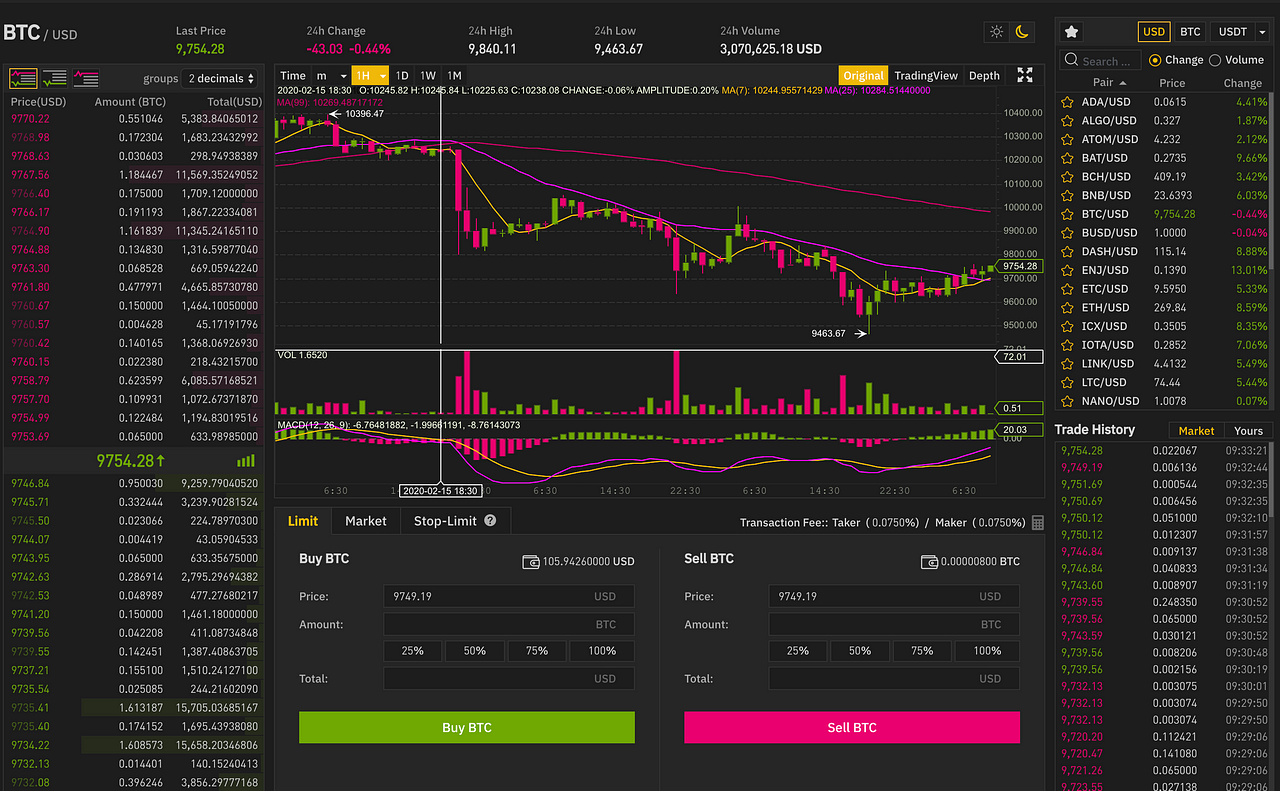This screenshot has width=1280, height=791.
Task: Select buy order price 9746.84
Action: 30,483
